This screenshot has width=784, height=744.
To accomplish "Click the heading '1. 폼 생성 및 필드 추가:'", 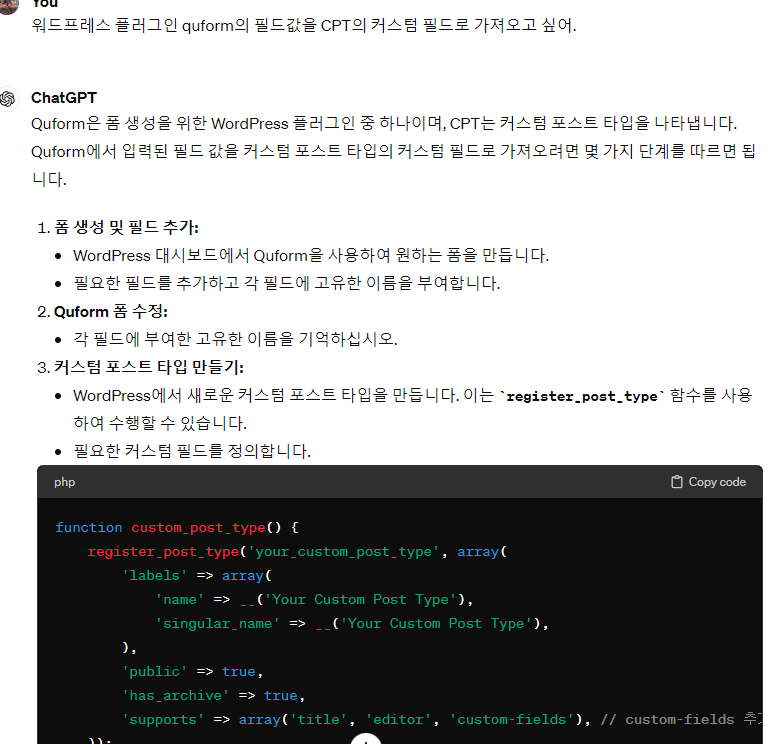I will [118, 228].
